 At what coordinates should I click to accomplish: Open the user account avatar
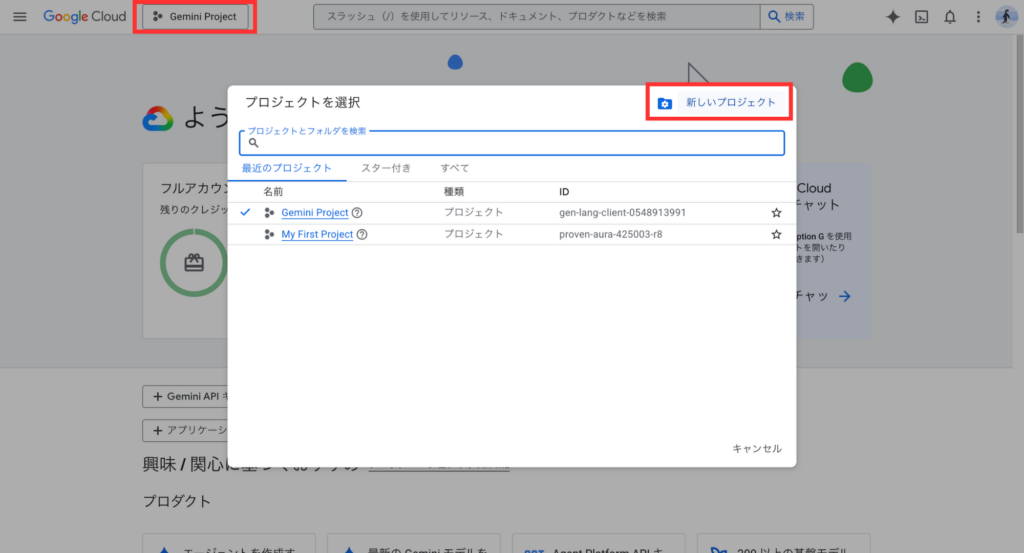click(1006, 16)
